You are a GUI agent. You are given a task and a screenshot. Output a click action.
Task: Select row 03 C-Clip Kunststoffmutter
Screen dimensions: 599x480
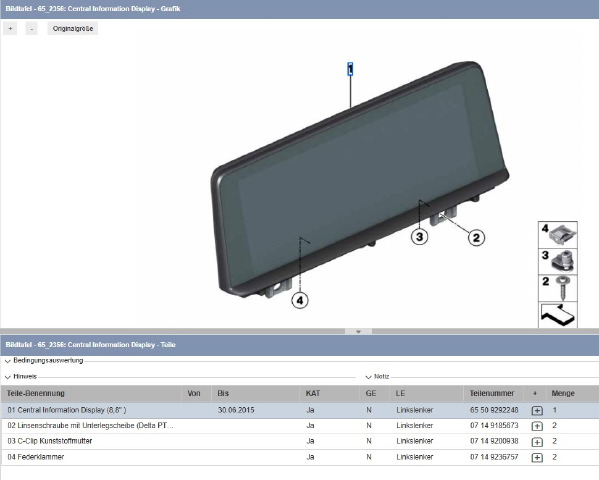tap(300, 441)
